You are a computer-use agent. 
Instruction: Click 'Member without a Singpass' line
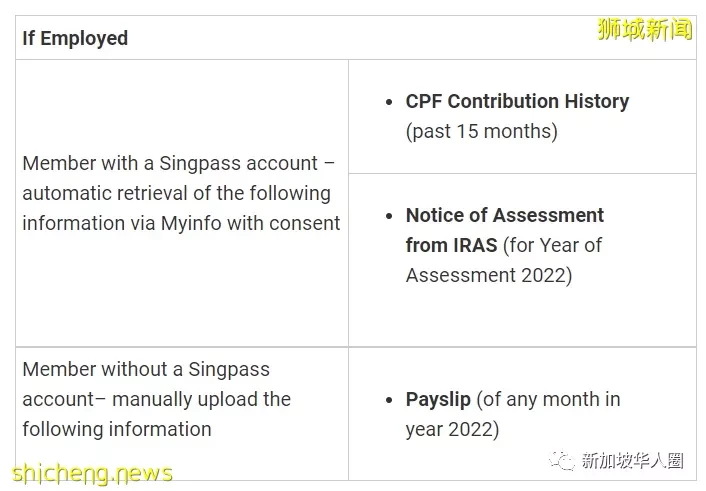pyautogui.click(x=146, y=369)
